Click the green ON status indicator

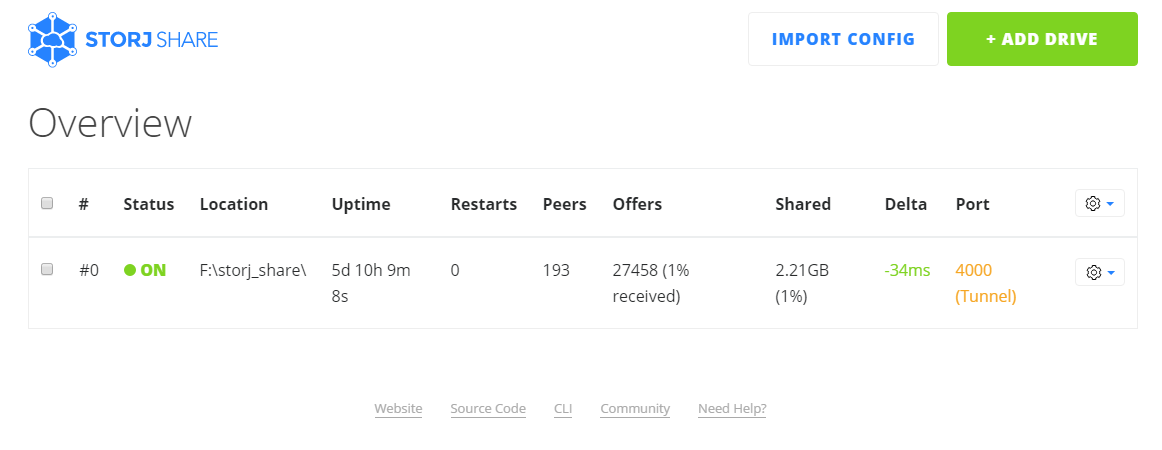tap(145, 270)
